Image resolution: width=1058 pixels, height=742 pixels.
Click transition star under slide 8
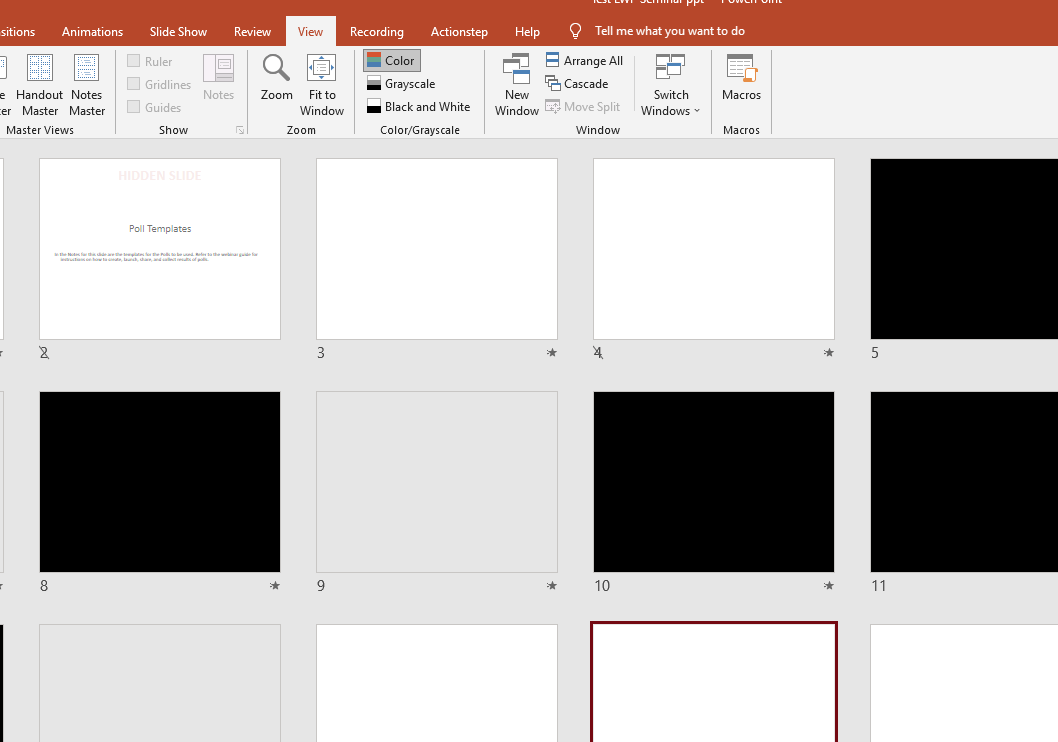275,586
